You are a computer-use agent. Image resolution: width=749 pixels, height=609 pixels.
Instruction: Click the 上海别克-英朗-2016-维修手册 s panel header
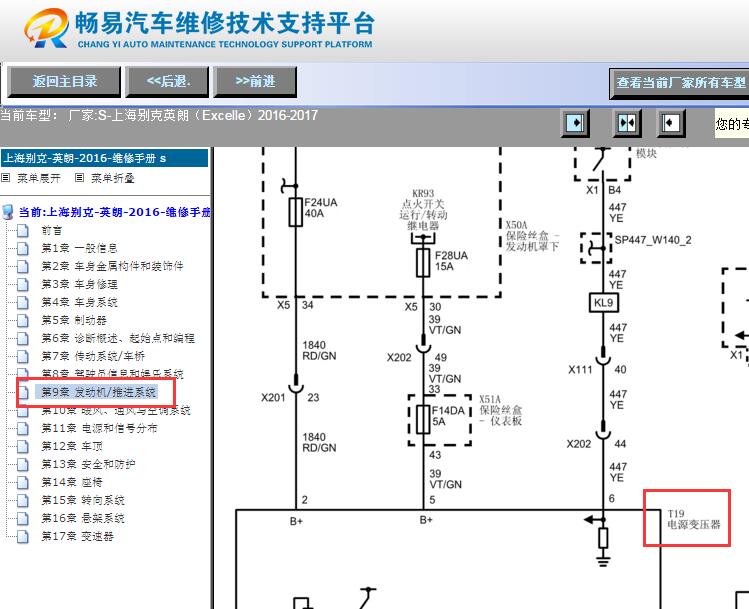104,158
